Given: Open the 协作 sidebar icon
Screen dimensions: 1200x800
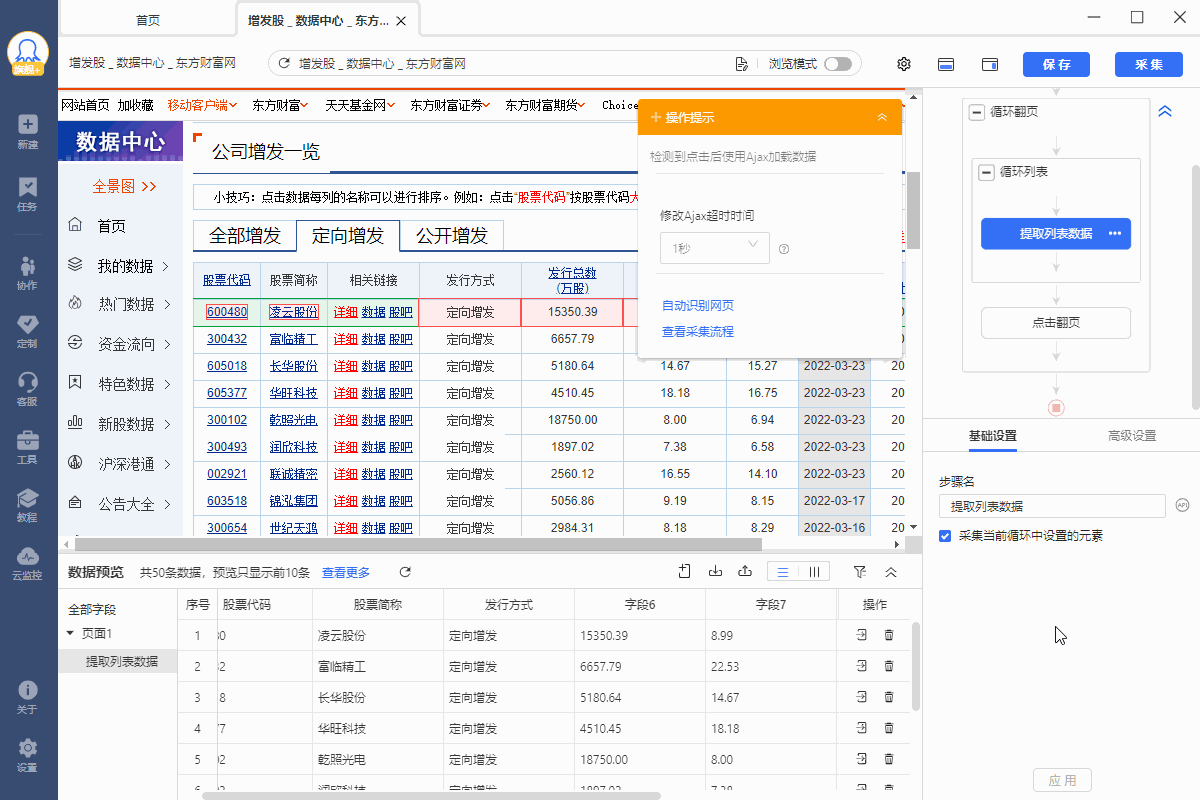Looking at the screenshot, I should (28, 272).
